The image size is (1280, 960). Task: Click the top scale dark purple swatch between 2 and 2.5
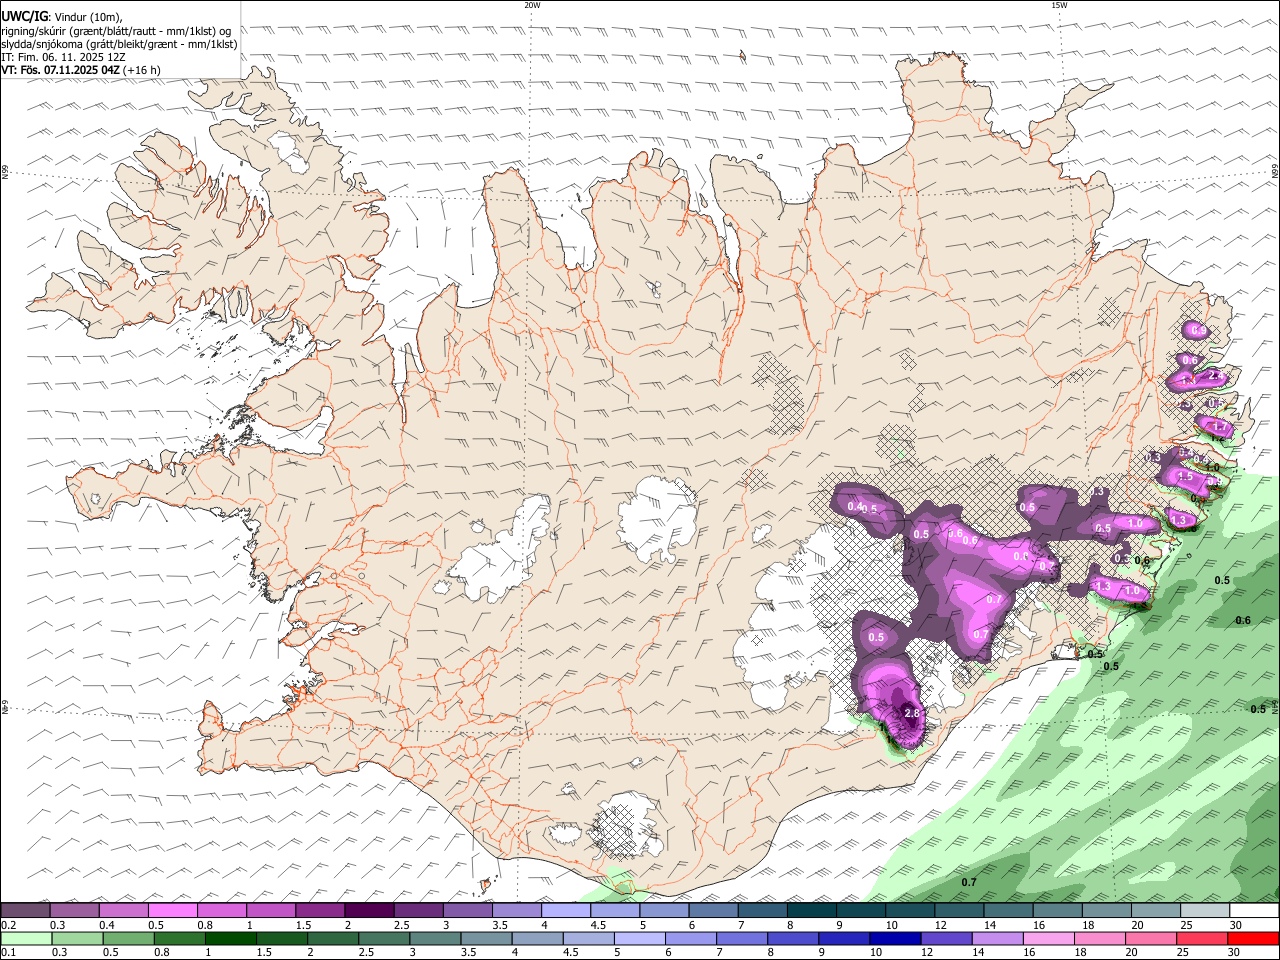point(370,911)
